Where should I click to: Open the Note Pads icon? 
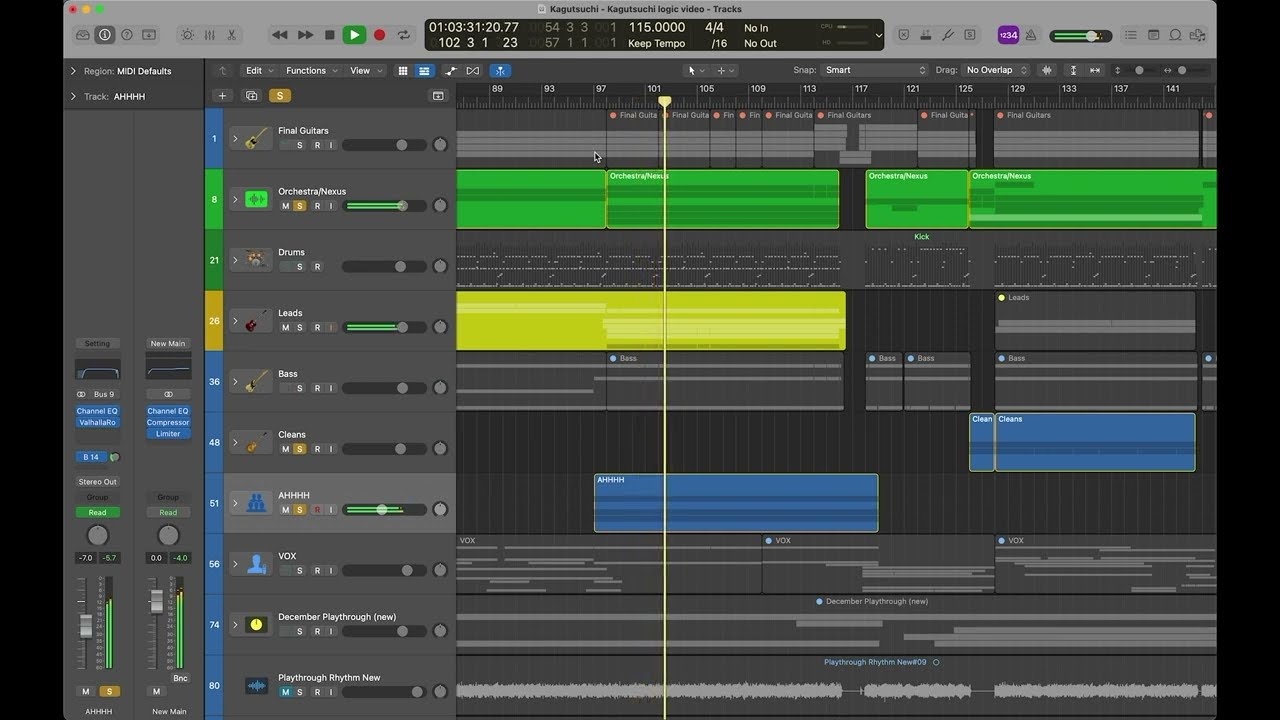tap(1153, 35)
